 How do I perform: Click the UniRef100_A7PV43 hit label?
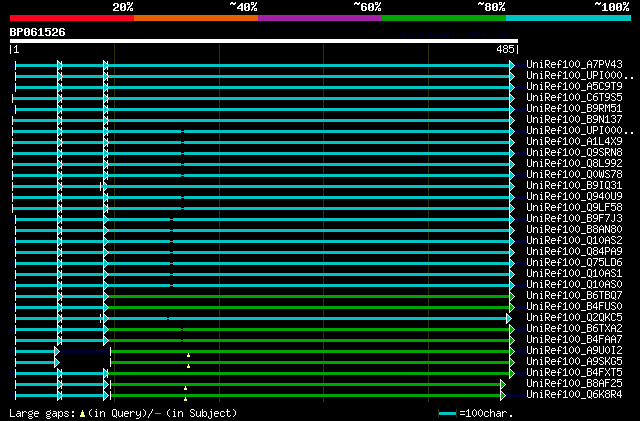point(573,64)
